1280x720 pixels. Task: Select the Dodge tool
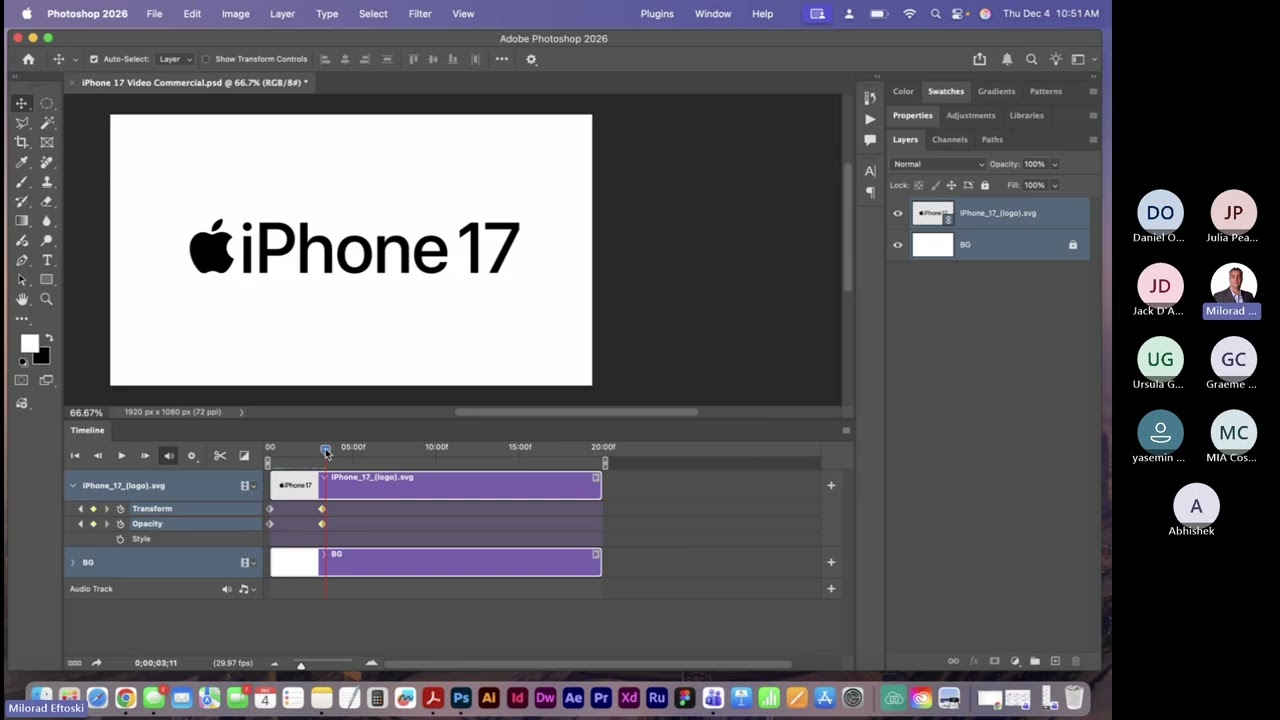click(47, 241)
